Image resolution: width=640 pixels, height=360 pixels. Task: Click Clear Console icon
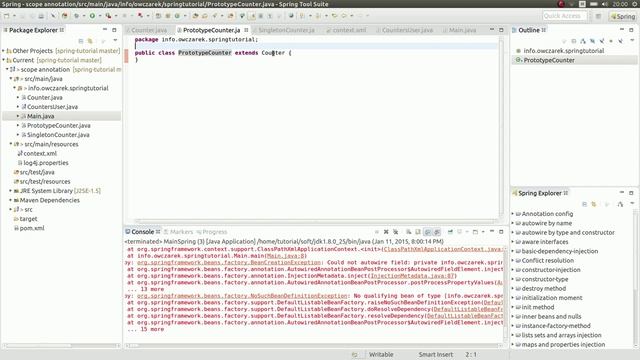click(409, 232)
